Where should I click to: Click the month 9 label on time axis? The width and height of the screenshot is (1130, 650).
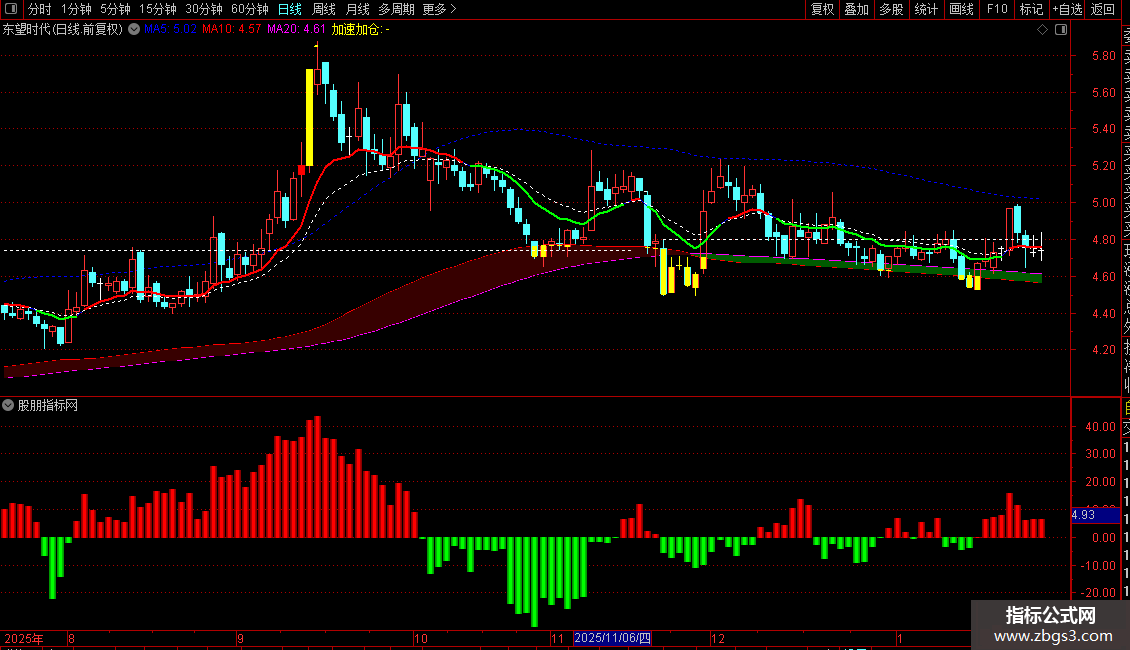(241, 638)
